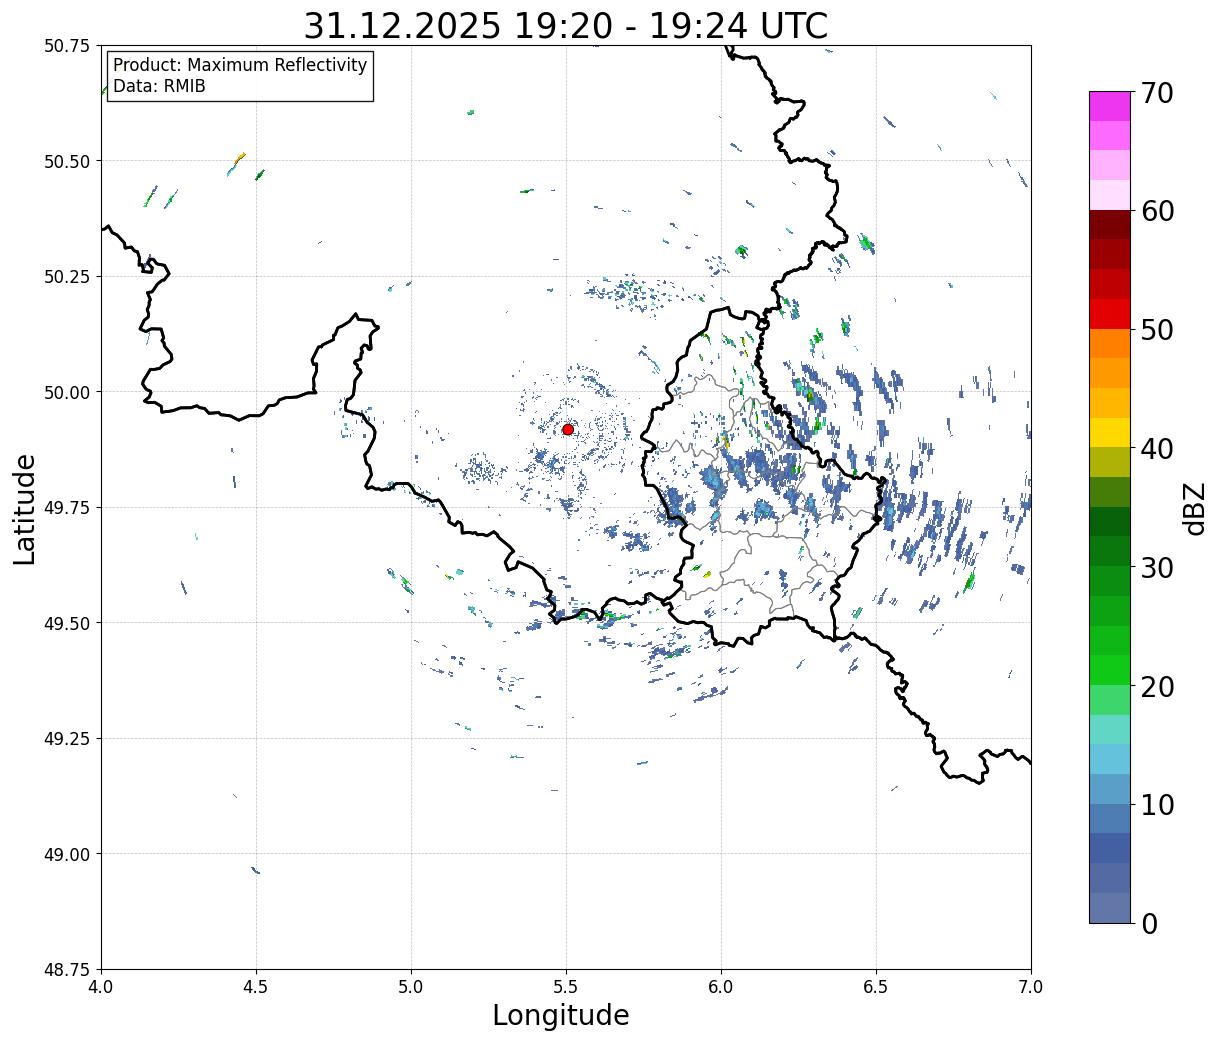The width and height of the screenshot is (1219, 1040).
Task: Click the 'dBZ' colorbar label
Action: pyautogui.click(x=1195, y=508)
